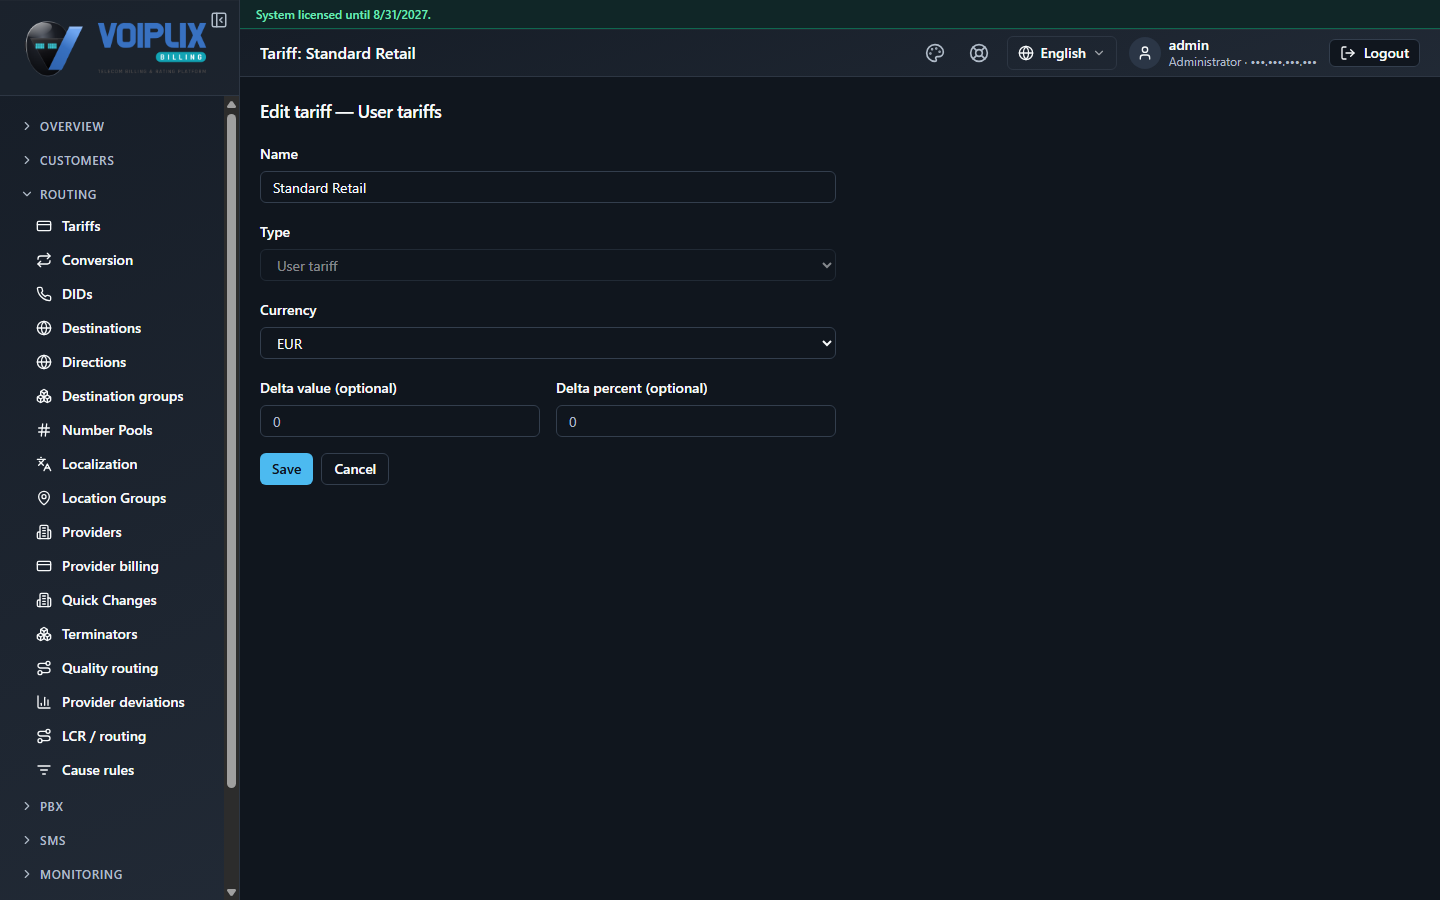Screen dimensions: 1440x900
Task: Open the theme palette icon
Action: 935,53
